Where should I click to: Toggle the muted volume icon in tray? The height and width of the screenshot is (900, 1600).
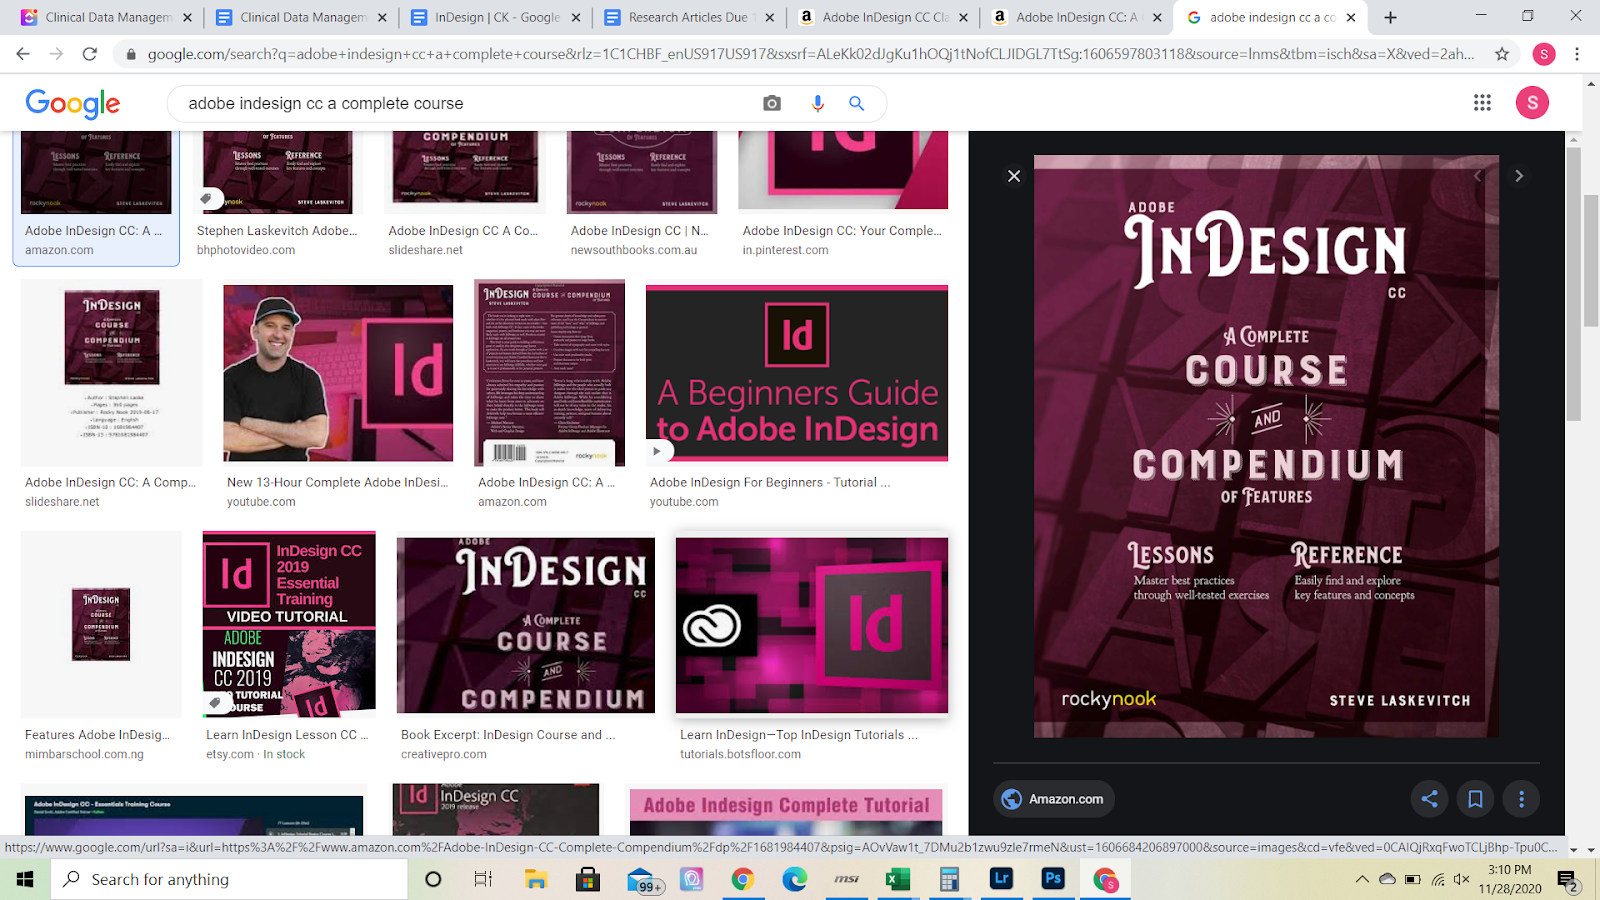pos(1462,879)
